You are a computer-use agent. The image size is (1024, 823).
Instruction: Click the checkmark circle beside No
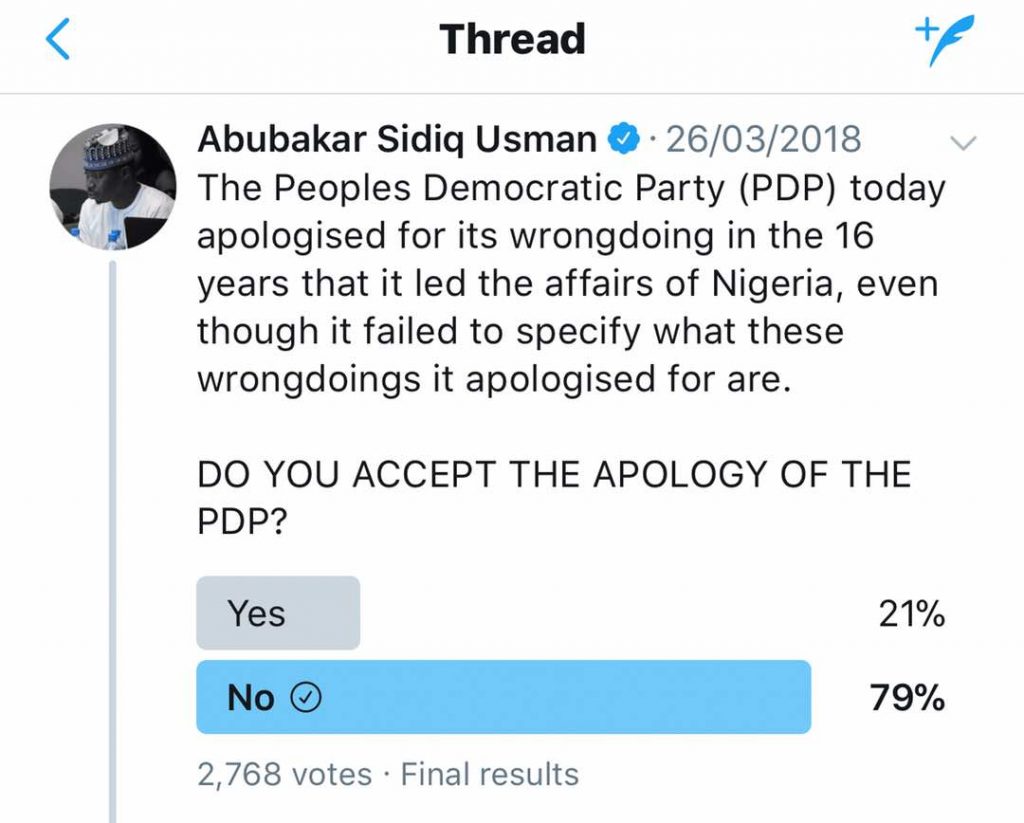click(306, 698)
